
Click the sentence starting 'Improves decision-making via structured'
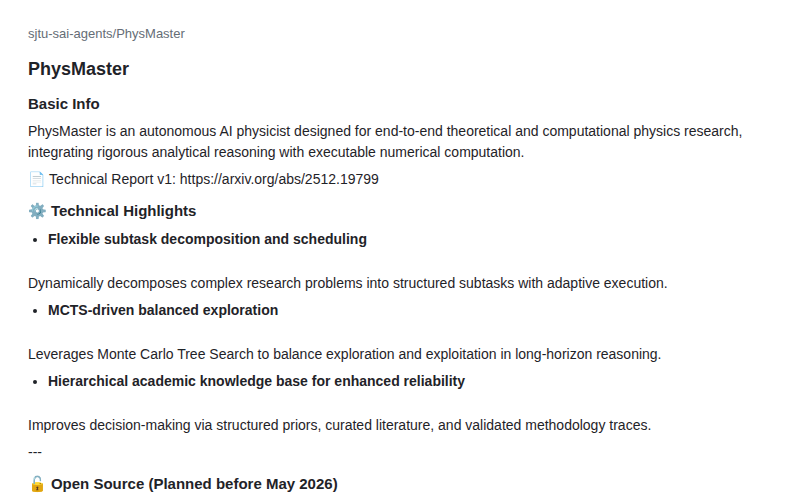(339, 425)
